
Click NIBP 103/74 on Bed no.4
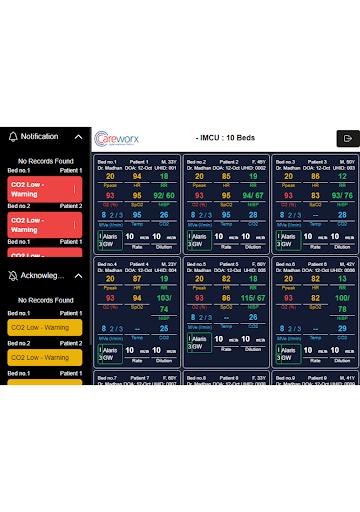[x=164, y=304]
